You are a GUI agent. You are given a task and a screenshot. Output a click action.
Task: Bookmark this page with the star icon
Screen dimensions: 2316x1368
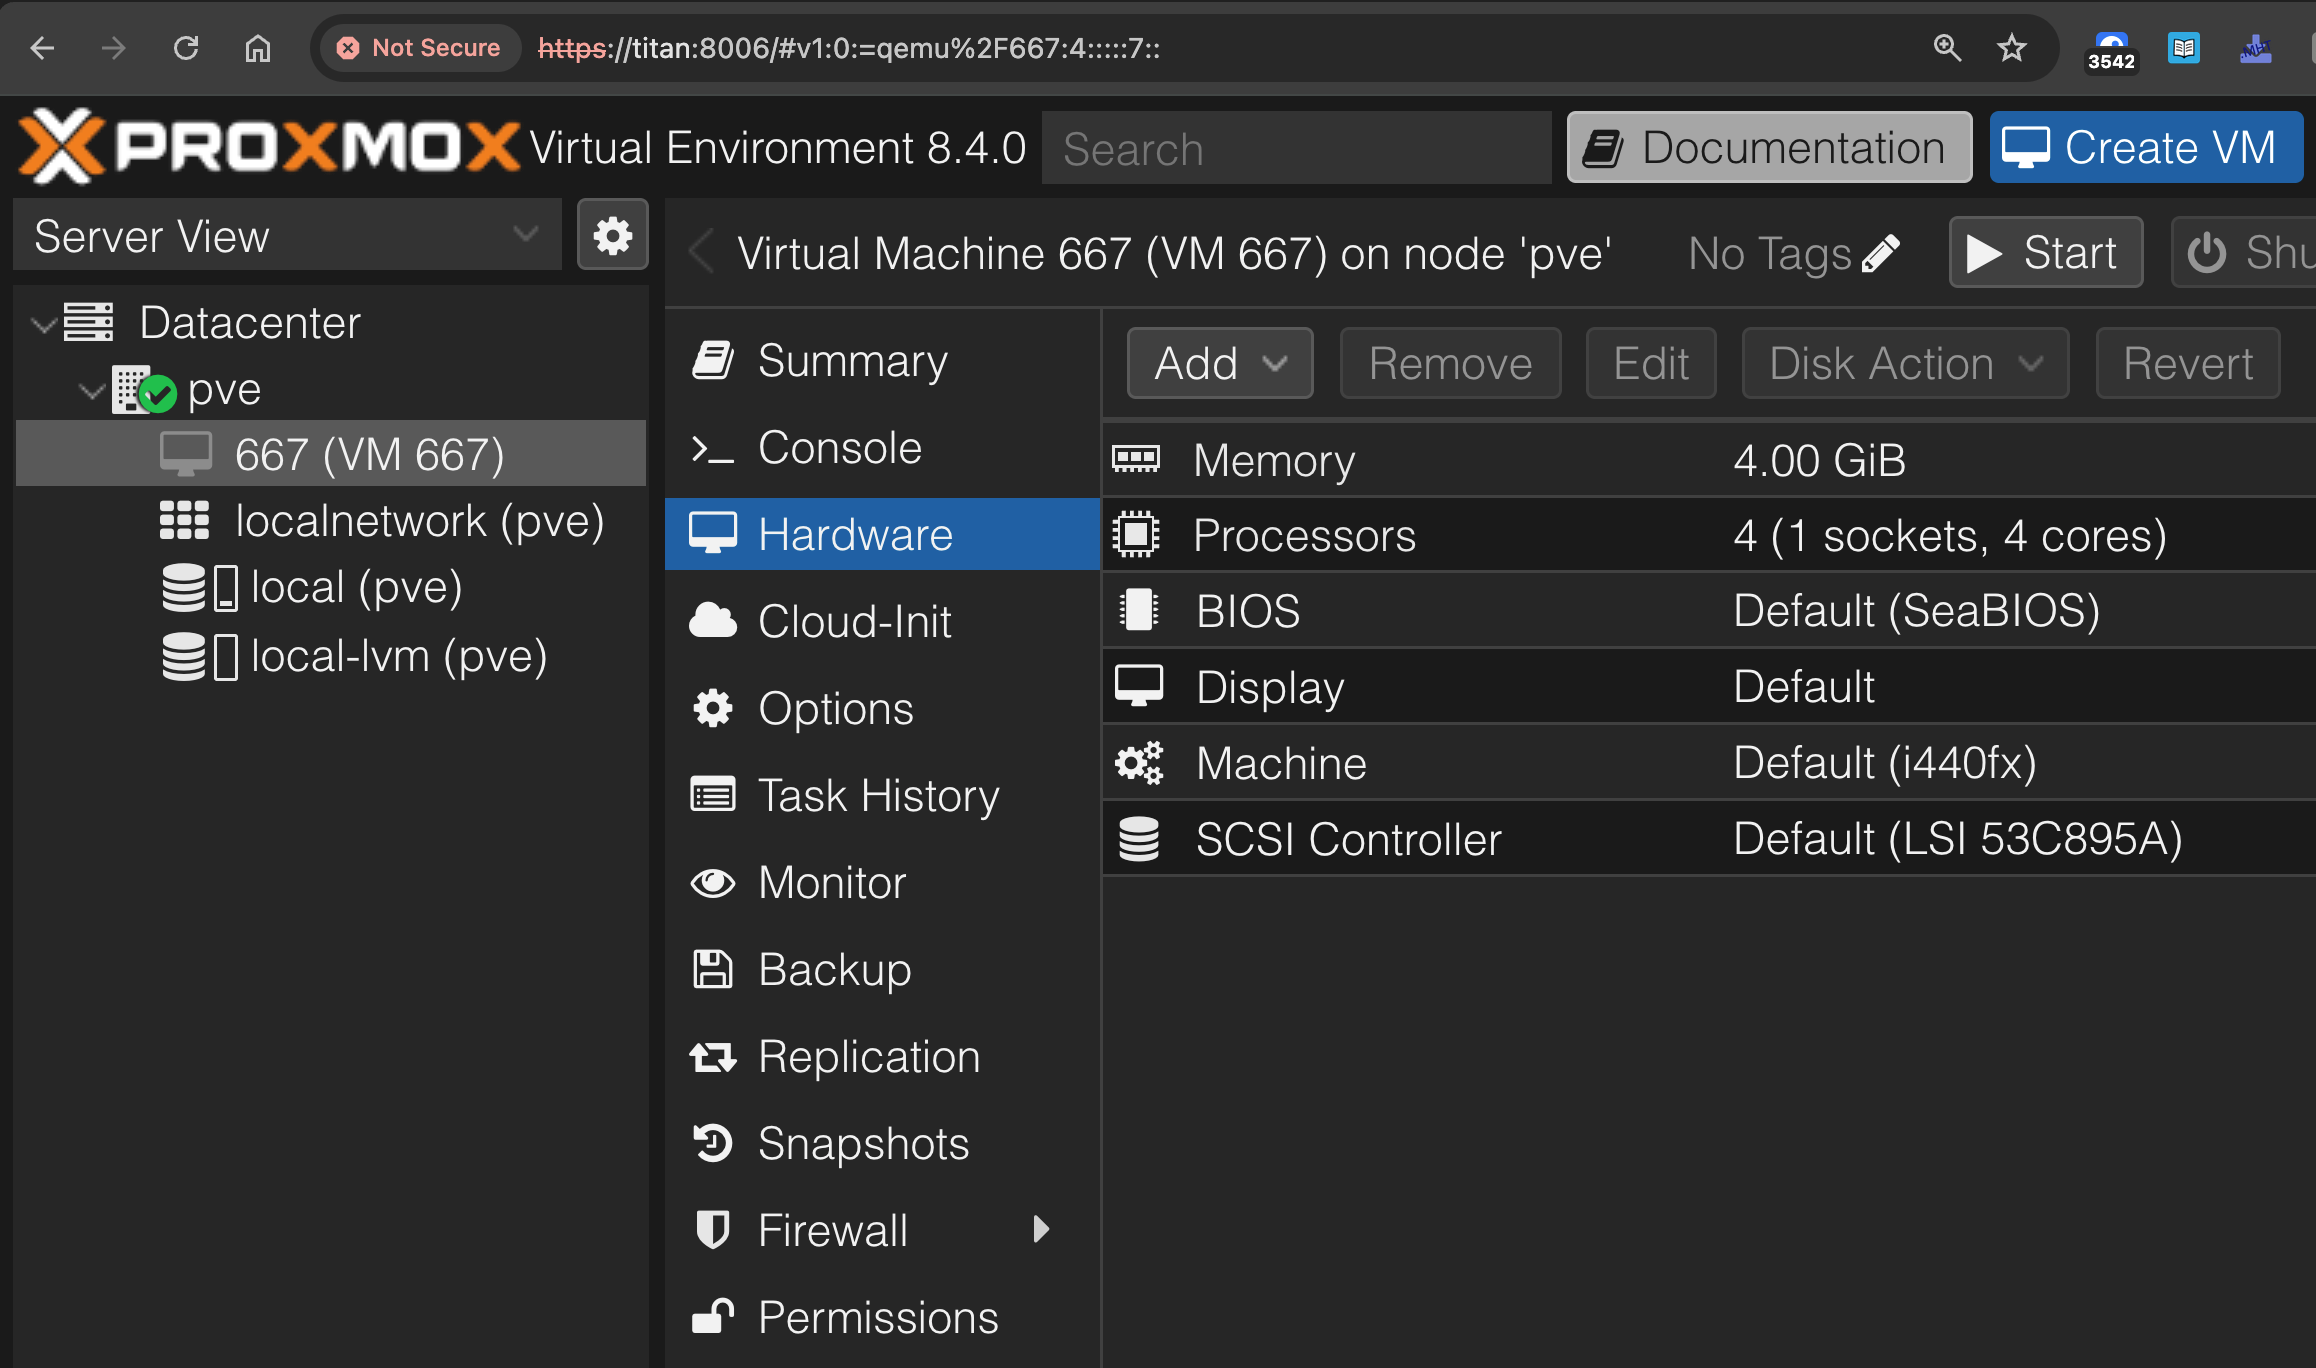(x=2012, y=47)
